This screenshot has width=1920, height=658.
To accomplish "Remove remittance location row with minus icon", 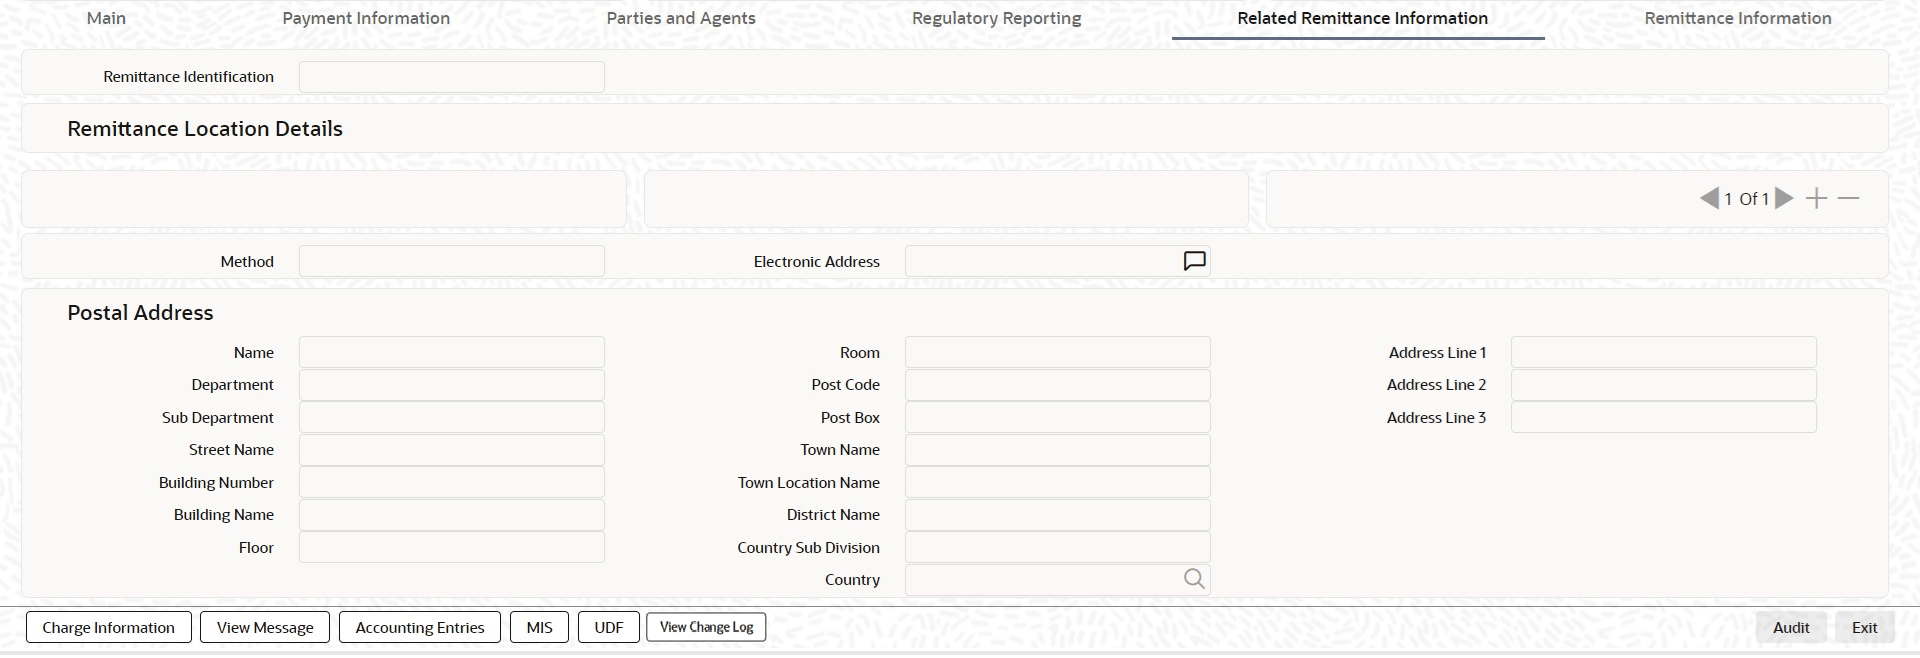I will (1849, 198).
